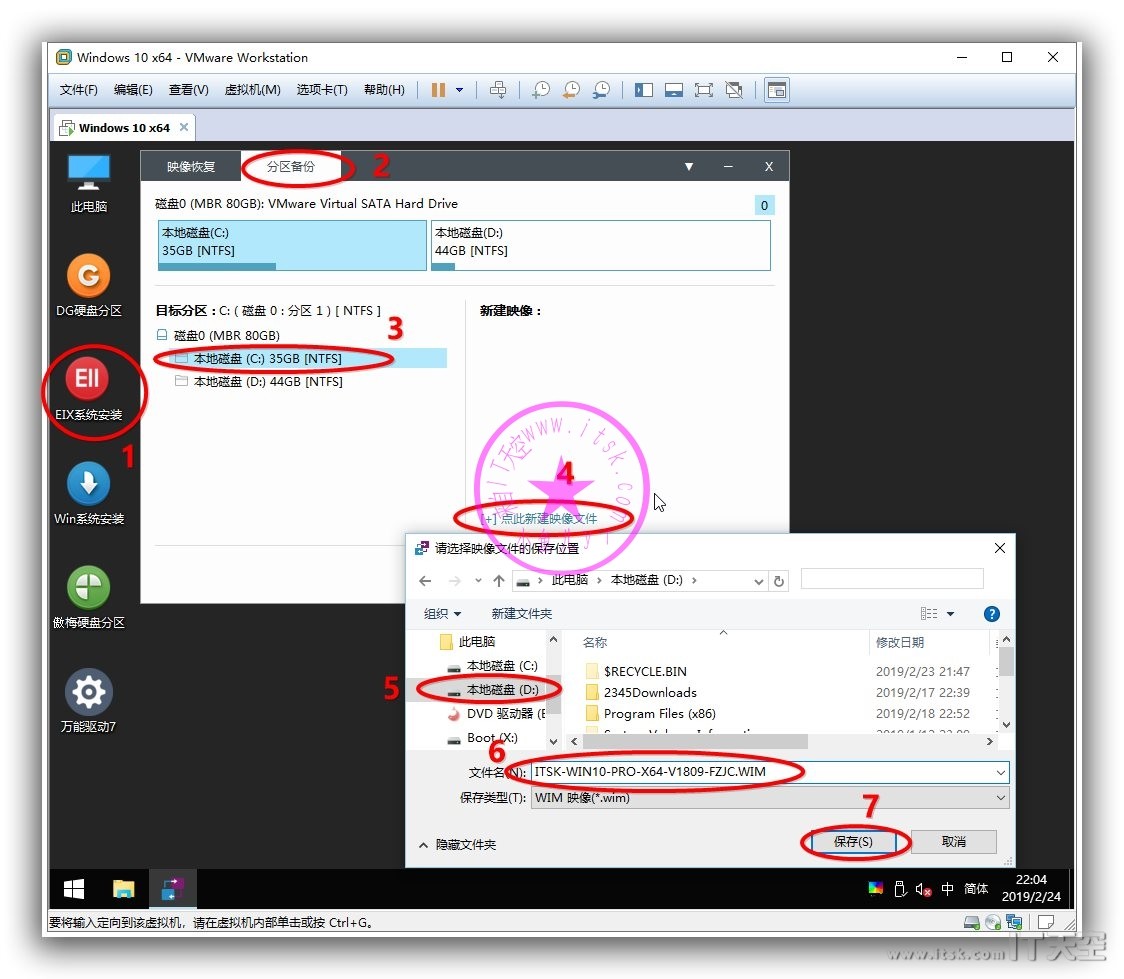This screenshot has height=979, width=1124.
Task: Go up one folder level in save dialog
Action: [499, 581]
